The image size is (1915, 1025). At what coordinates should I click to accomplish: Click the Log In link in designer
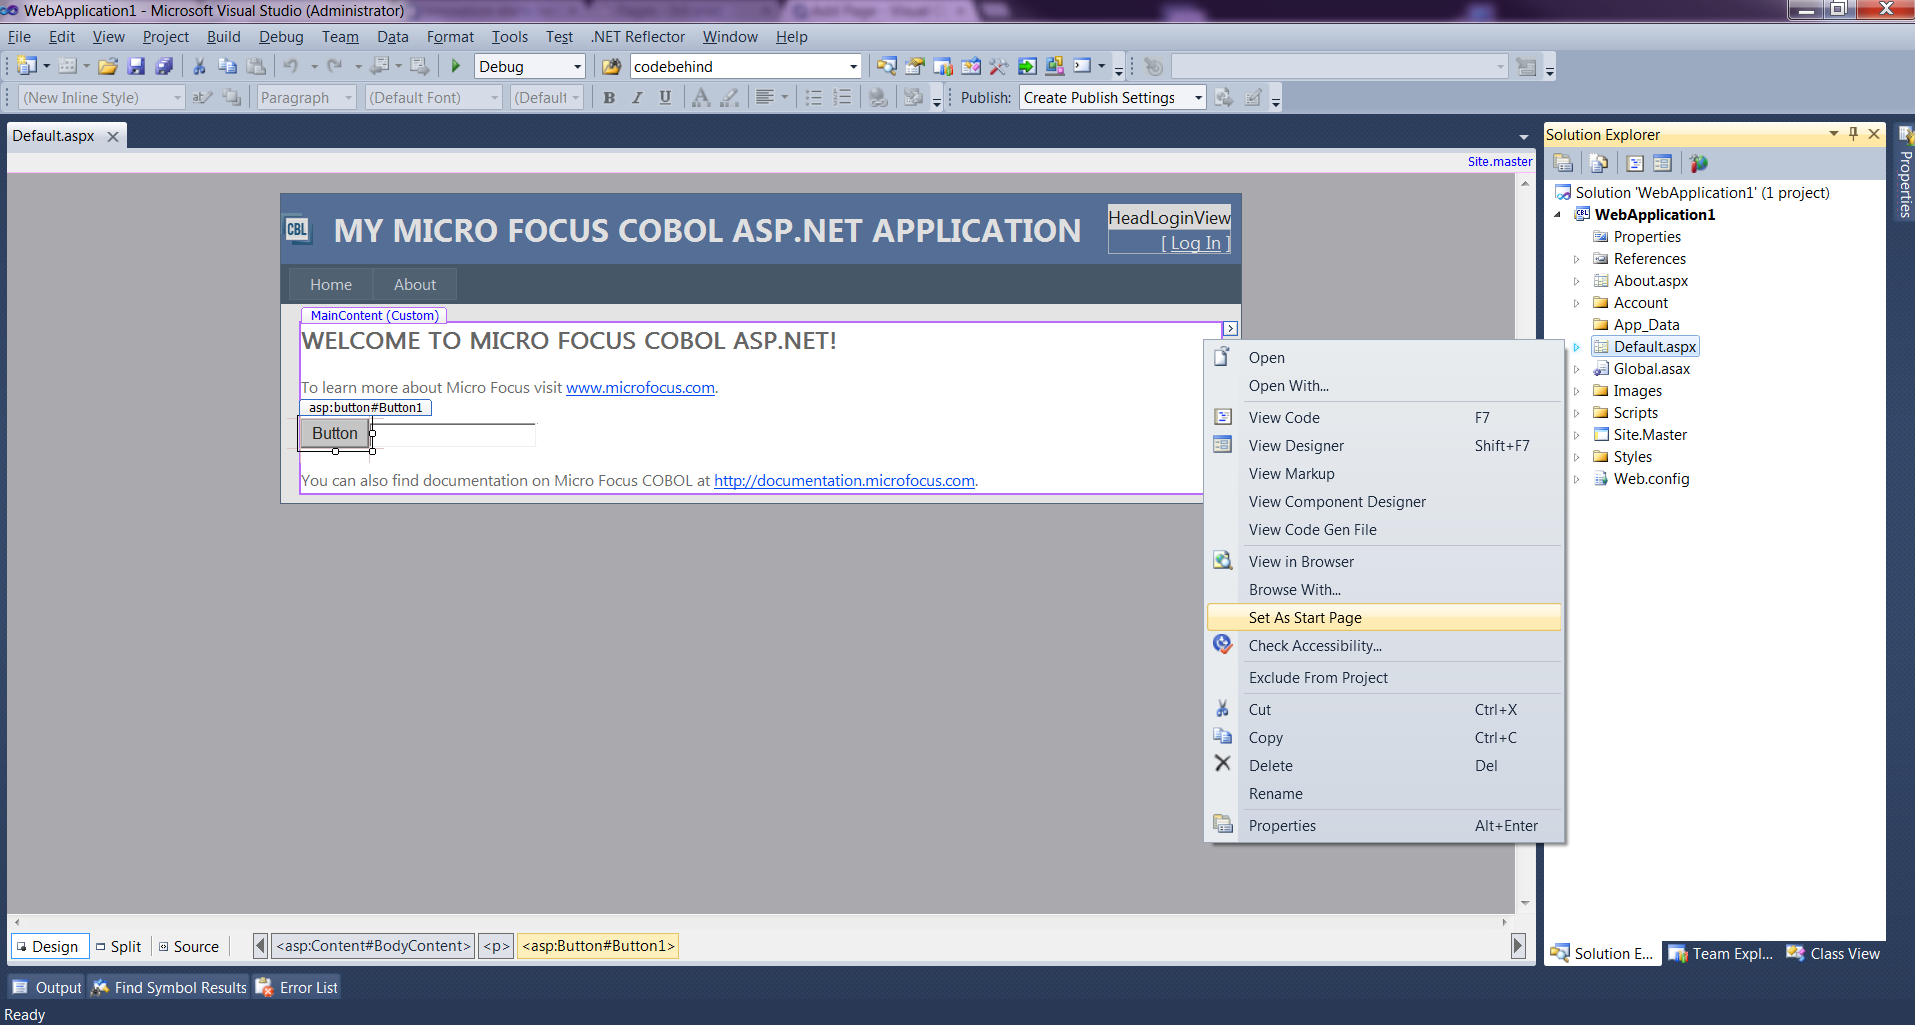pyautogui.click(x=1195, y=243)
